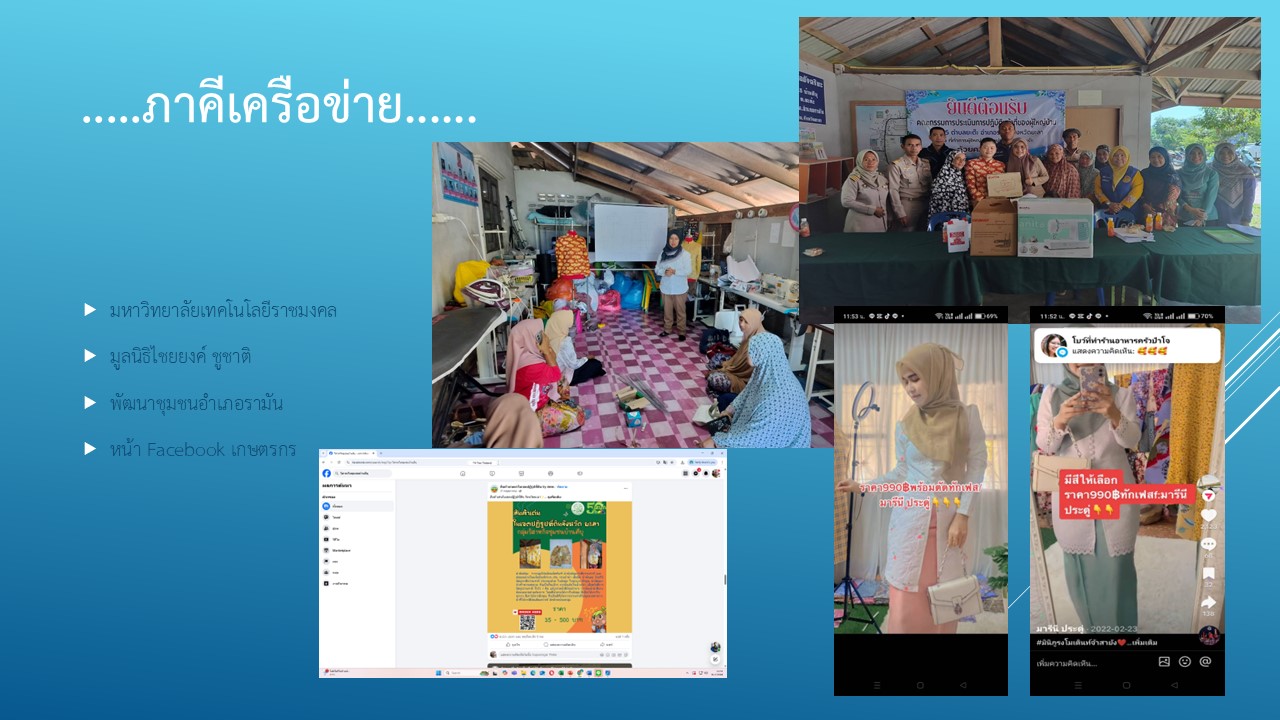Toggle Like on the Facebook post
Viewport: 1280px width, 720px height.
514,645
